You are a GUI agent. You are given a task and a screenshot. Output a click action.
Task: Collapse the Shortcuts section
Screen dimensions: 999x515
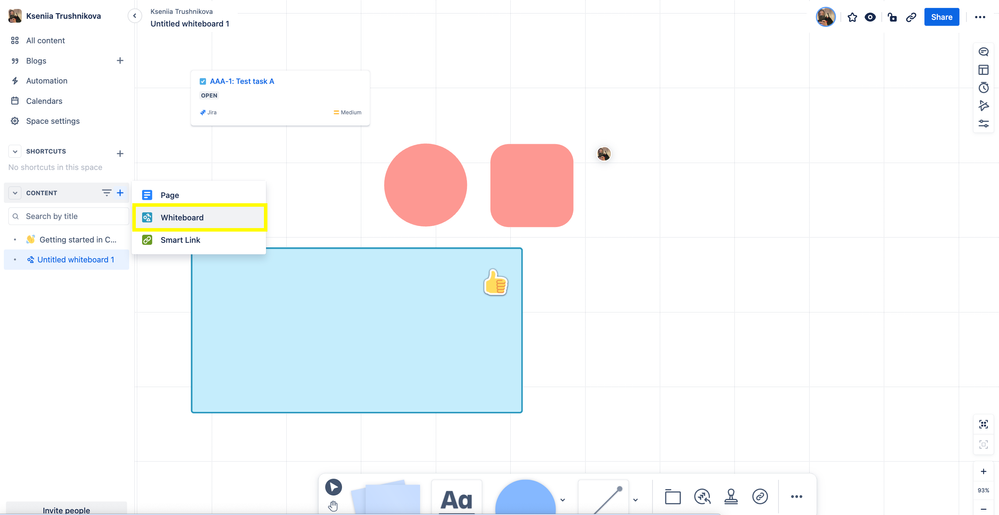pos(15,152)
